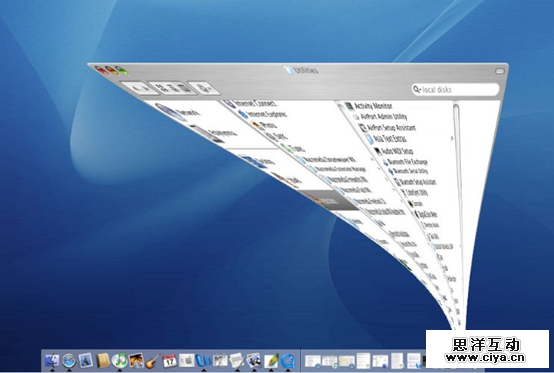Image resolution: width=554 pixels, height=373 pixels.
Task: Open QuickTime Player blue Q in Dock
Action: [x=288, y=361]
